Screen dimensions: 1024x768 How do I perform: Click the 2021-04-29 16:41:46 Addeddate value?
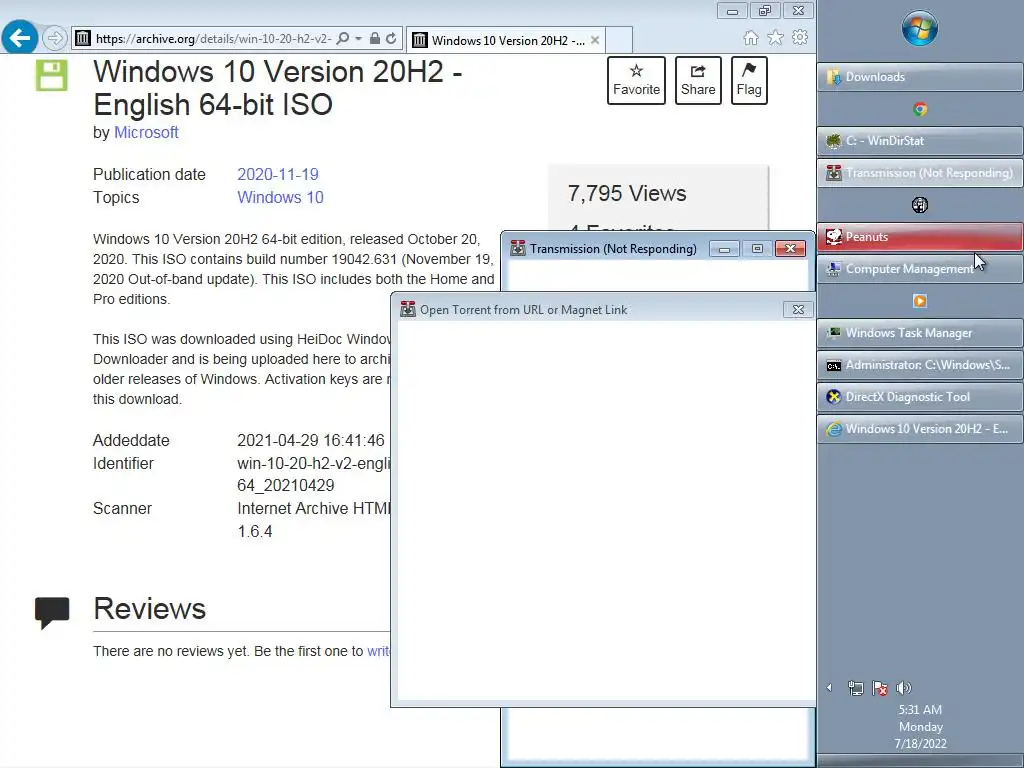(311, 441)
